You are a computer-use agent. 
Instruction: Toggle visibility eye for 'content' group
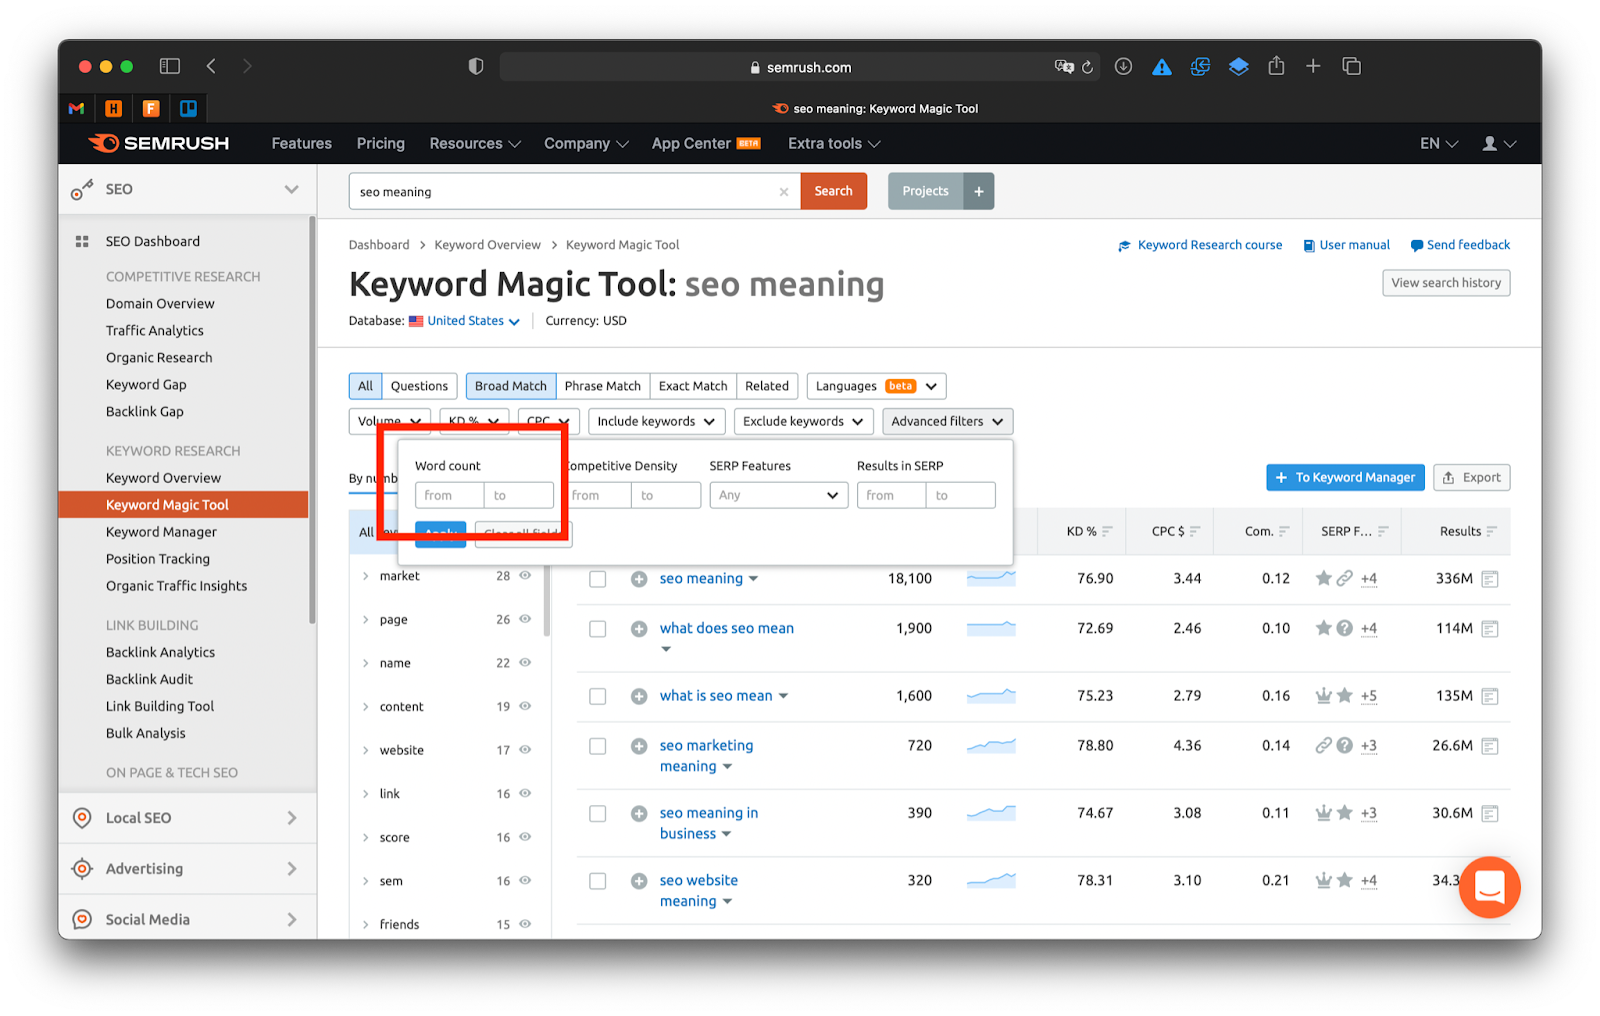point(525,706)
